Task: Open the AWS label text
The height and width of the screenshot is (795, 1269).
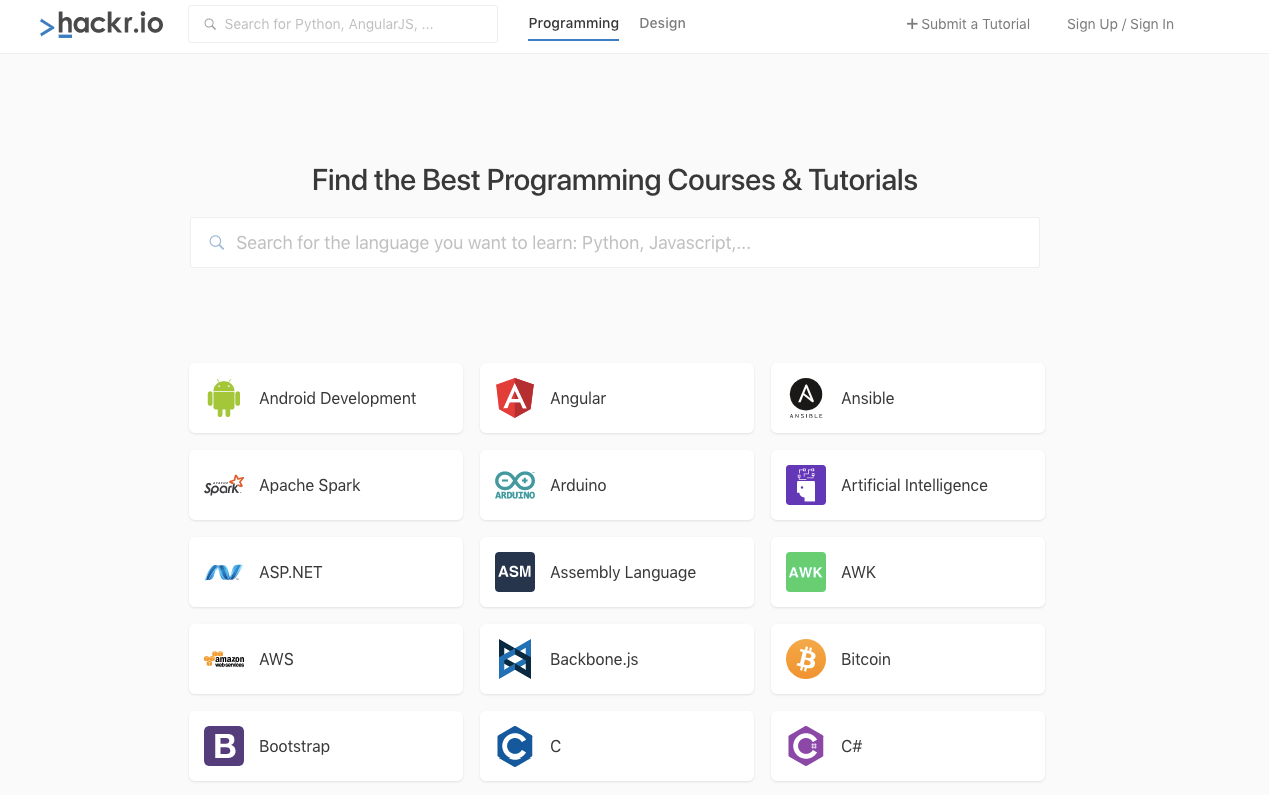Action: point(276,659)
